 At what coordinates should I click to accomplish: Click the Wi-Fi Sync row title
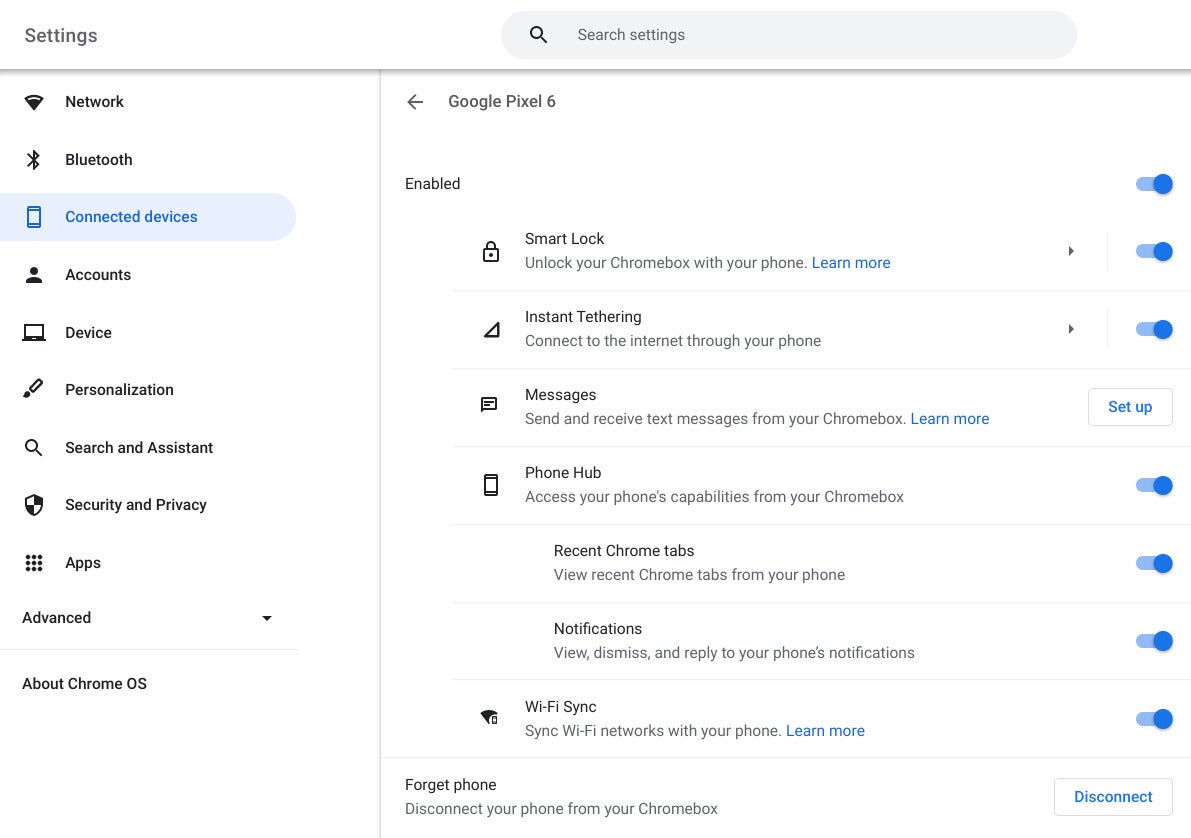click(561, 707)
